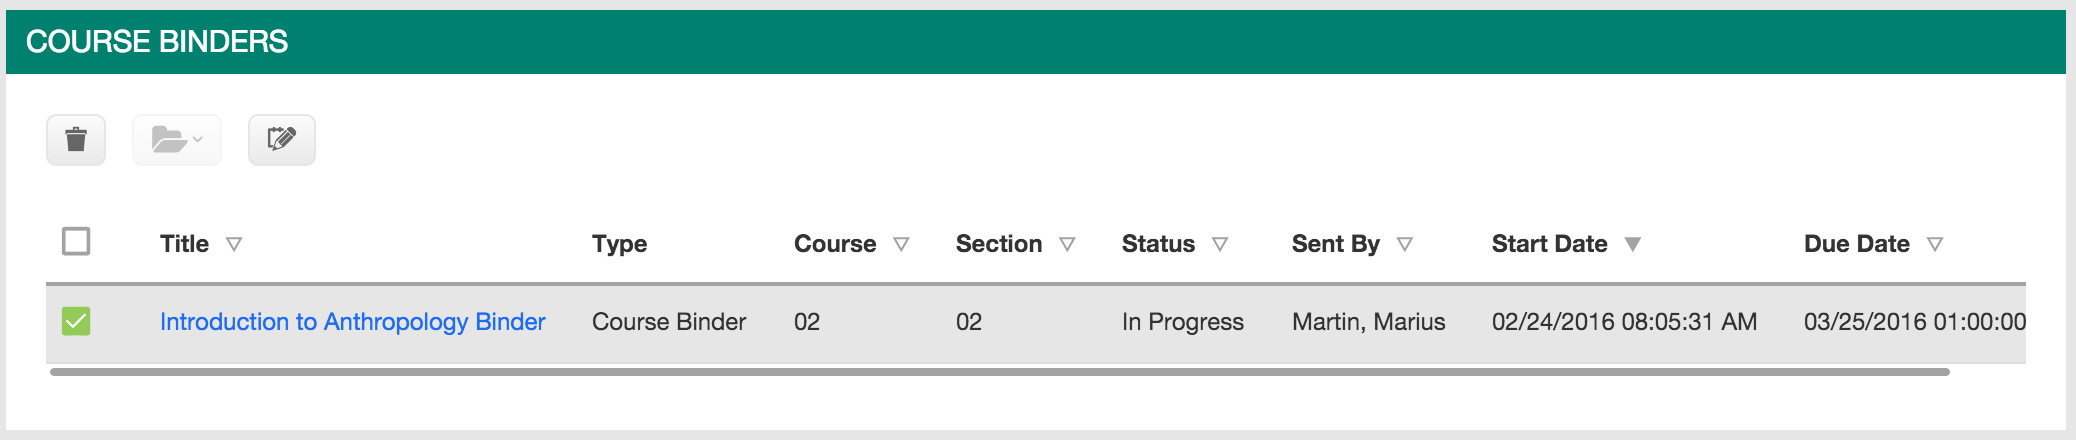The height and width of the screenshot is (440, 2076).
Task: Sort by Status using its triangle icon
Action: coord(1220,244)
